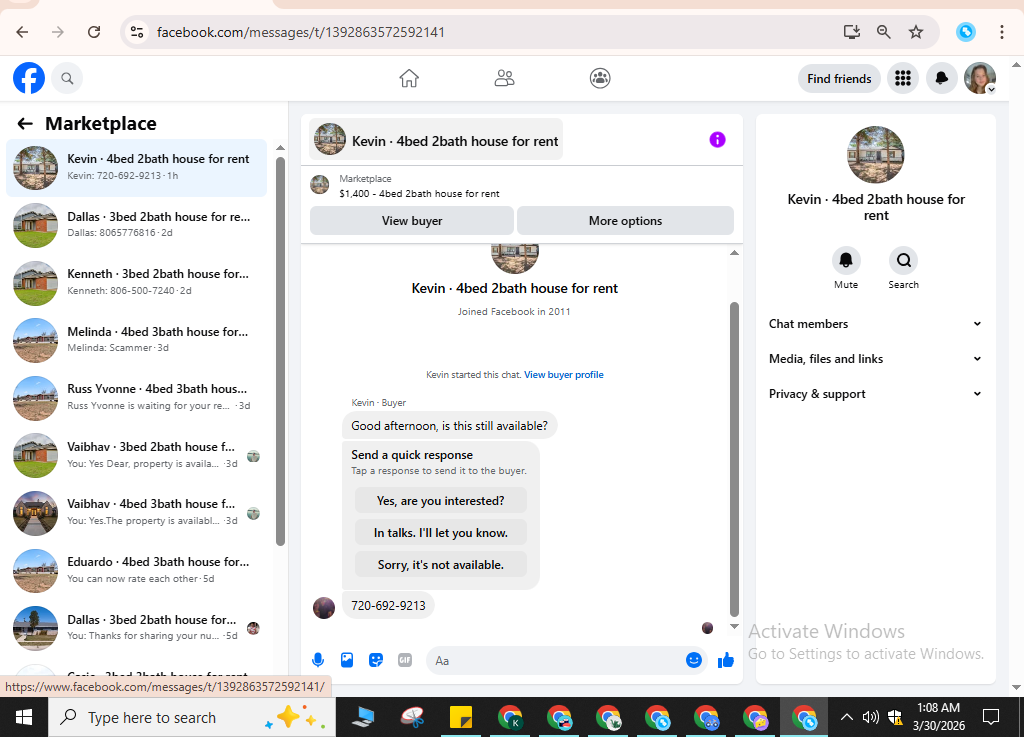Open the account profile picture menu
This screenshot has width=1024, height=737.
point(980,78)
